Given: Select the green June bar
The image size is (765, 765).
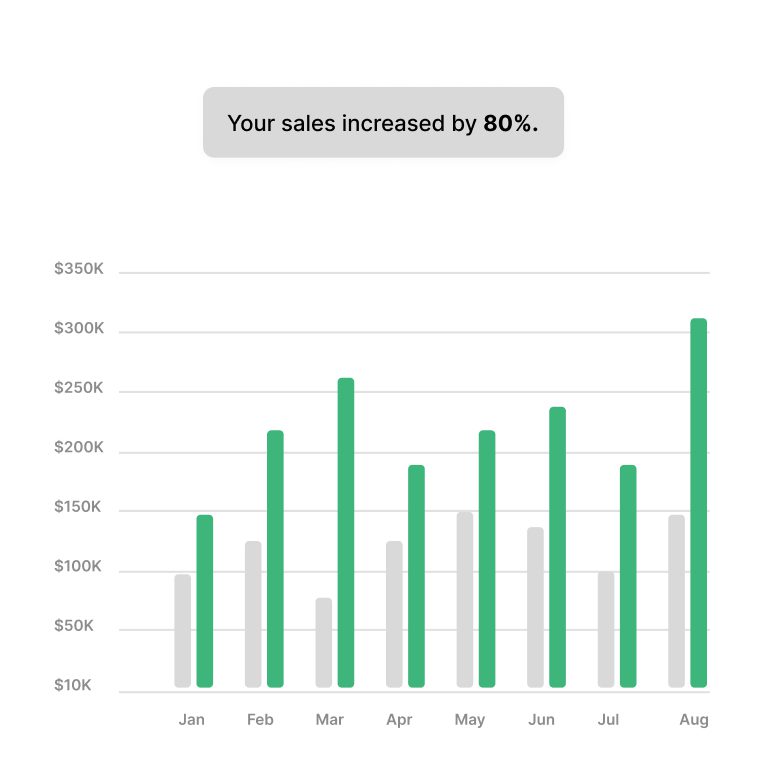Looking at the screenshot, I should click(557, 547).
